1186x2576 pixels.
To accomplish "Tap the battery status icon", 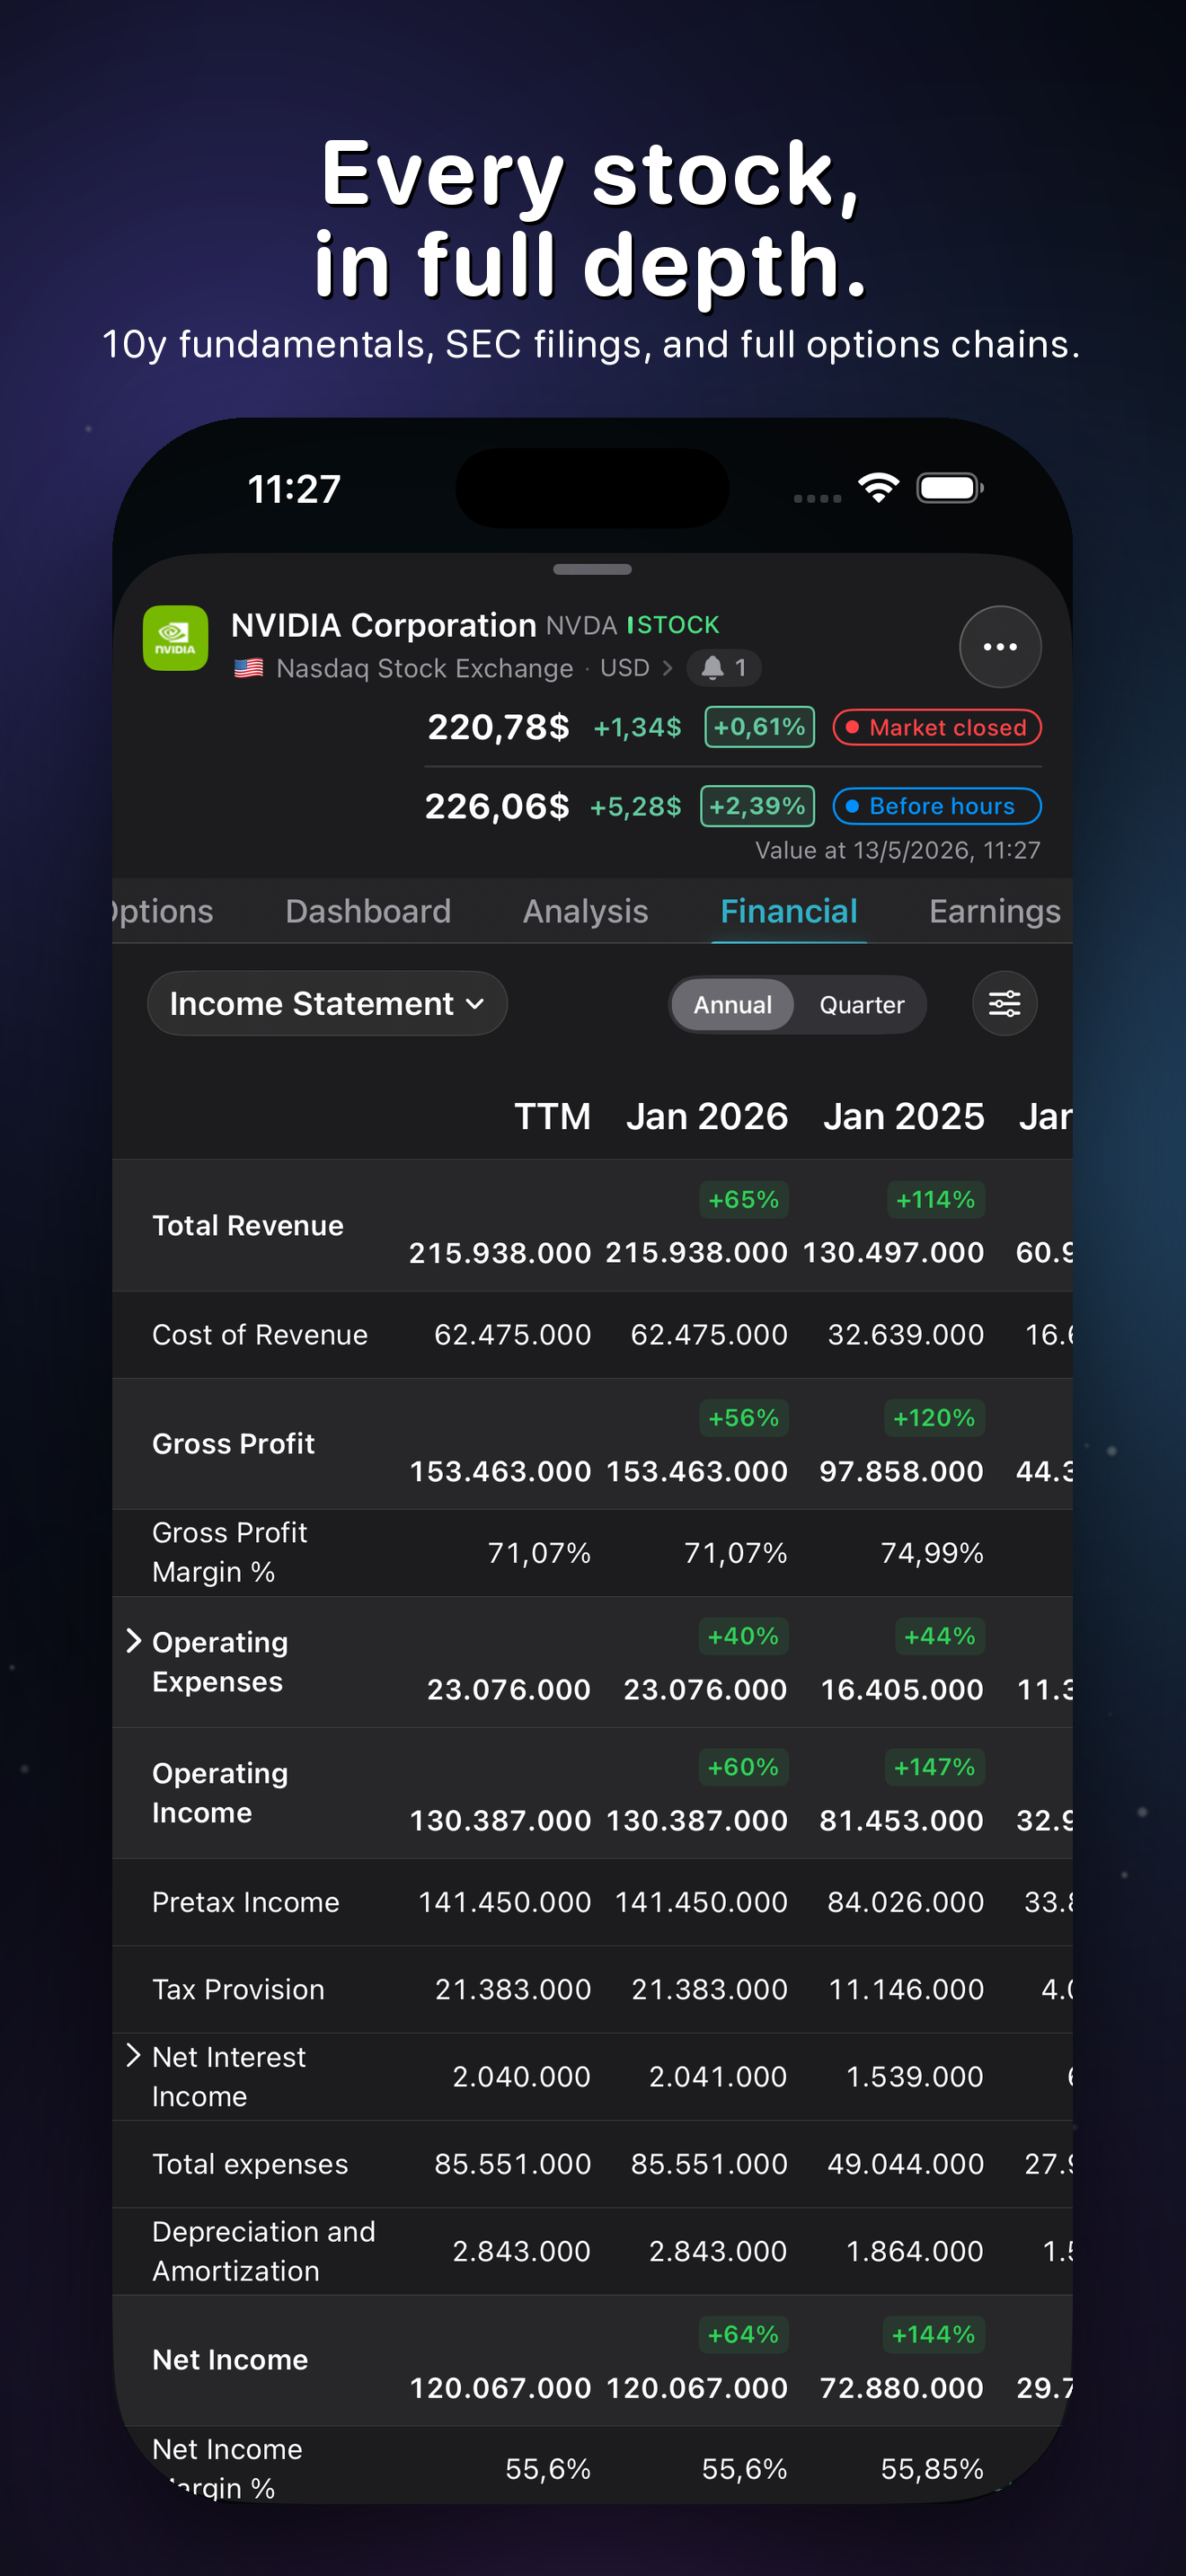I will [x=950, y=488].
